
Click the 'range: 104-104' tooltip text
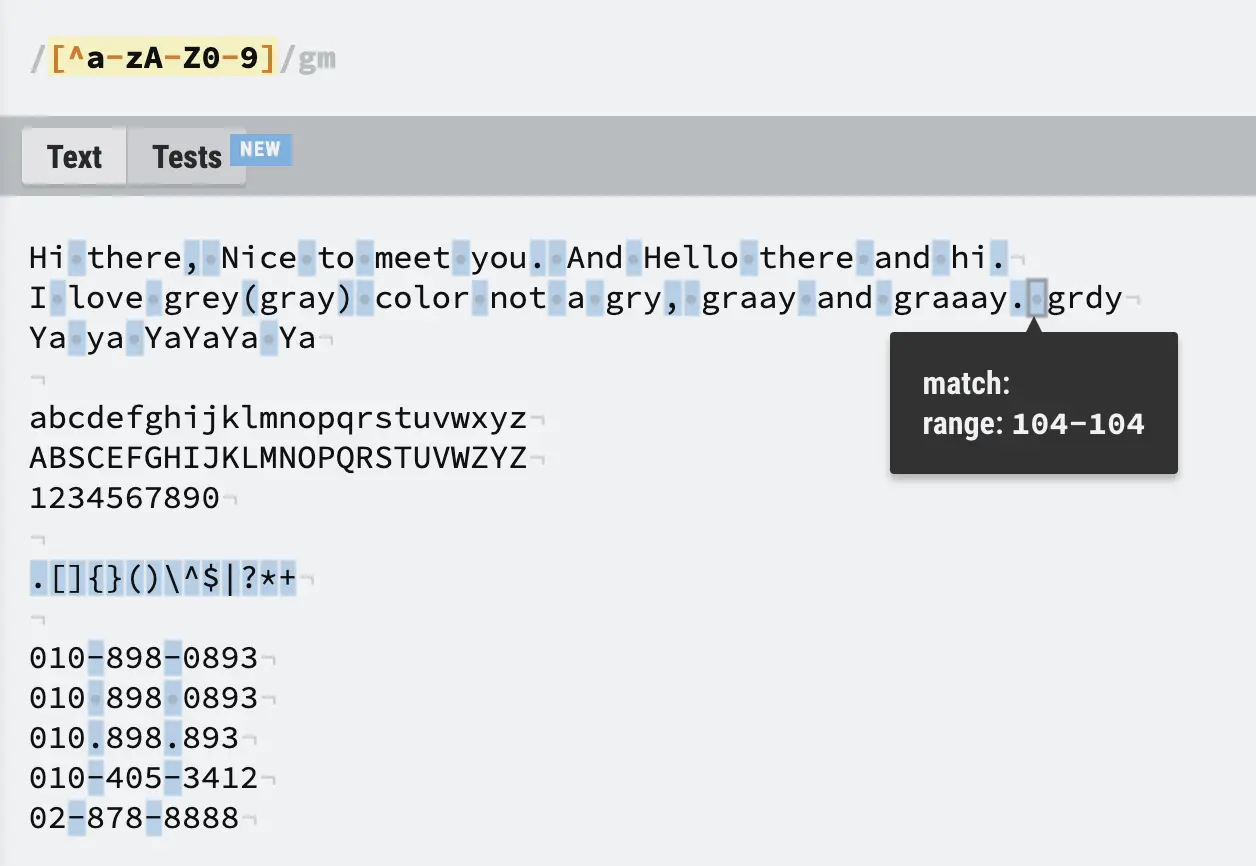click(1033, 424)
